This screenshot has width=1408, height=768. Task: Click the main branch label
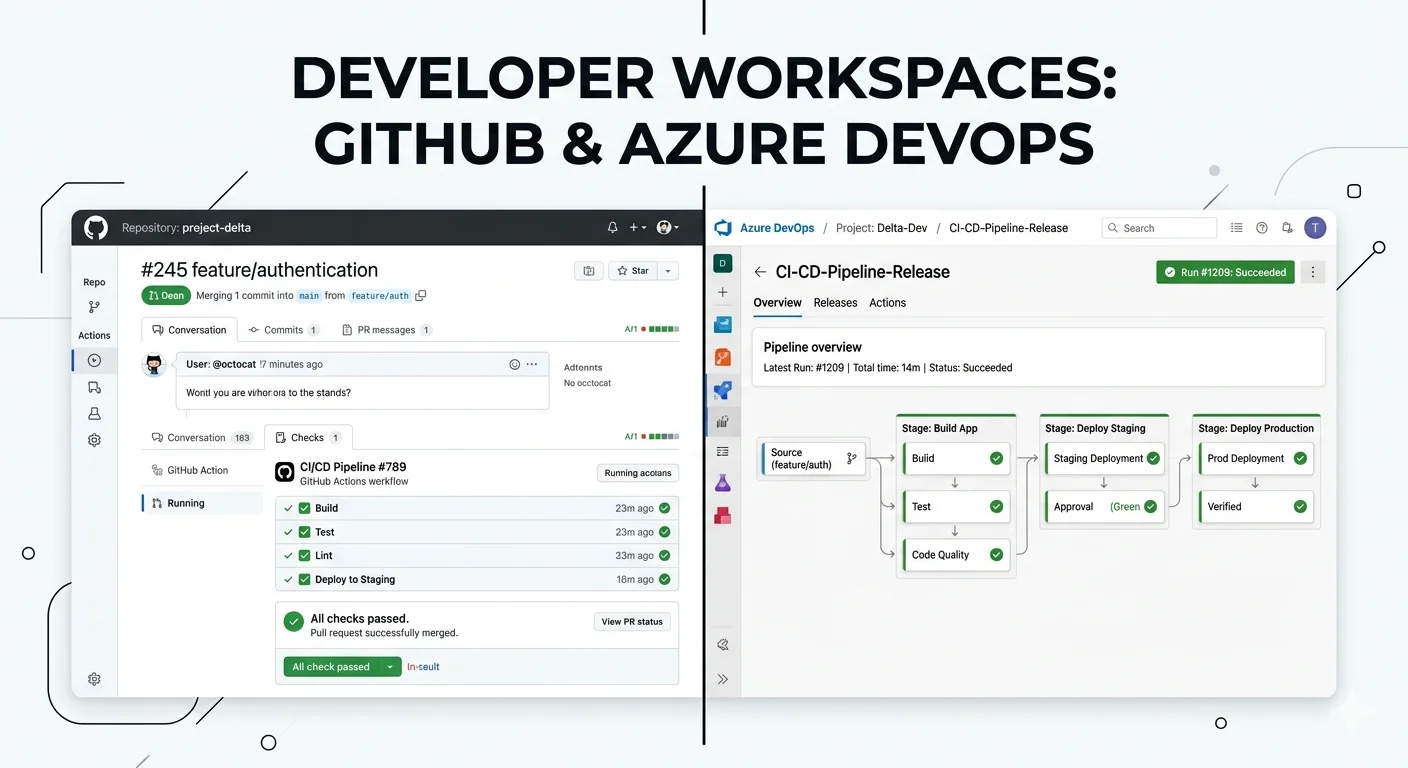pyautogui.click(x=310, y=296)
